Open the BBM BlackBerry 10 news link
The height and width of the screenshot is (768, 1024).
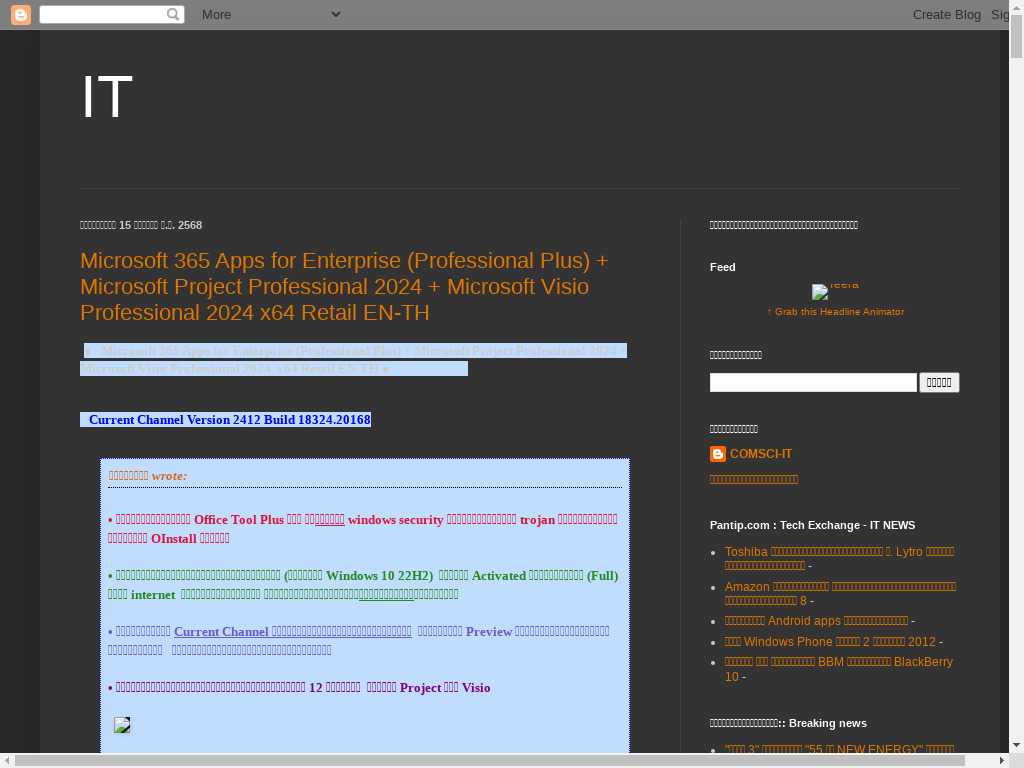click(839, 669)
